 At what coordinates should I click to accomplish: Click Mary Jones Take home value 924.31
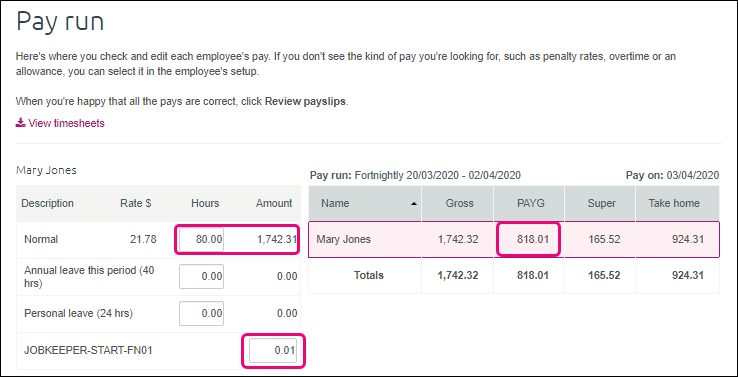687,240
